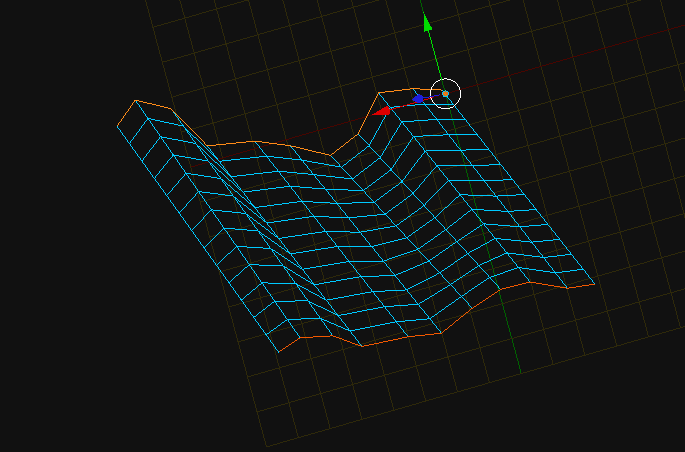Grab the red X-axis arrow of the gizmo
This screenshot has width=685, height=452.
[x=381, y=110]
